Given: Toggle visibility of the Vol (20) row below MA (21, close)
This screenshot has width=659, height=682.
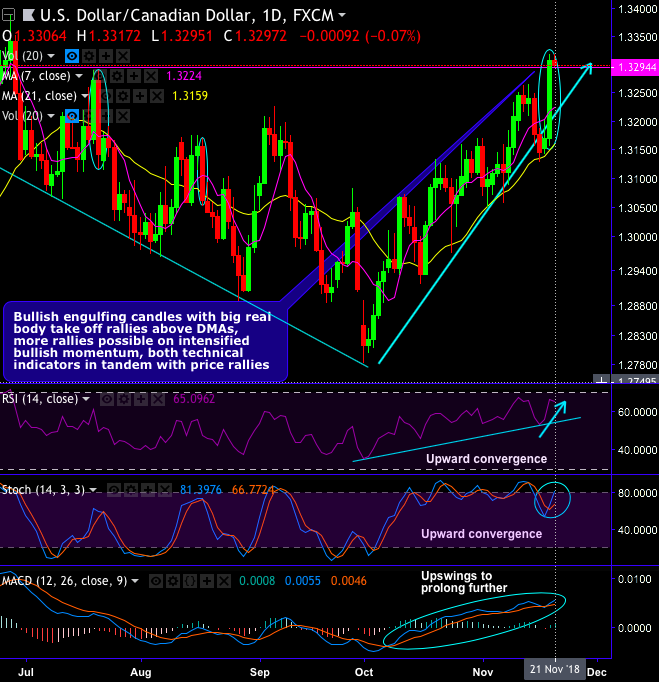Looking at the screenshot, I should tap(72, 116).
